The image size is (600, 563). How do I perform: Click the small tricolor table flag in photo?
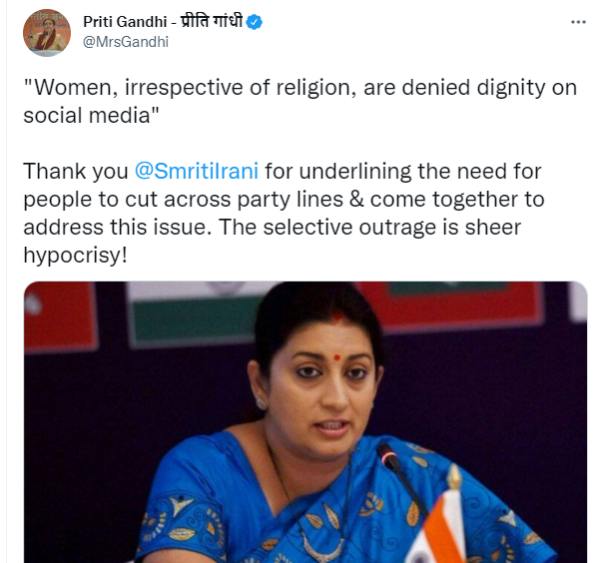point(440,524)
